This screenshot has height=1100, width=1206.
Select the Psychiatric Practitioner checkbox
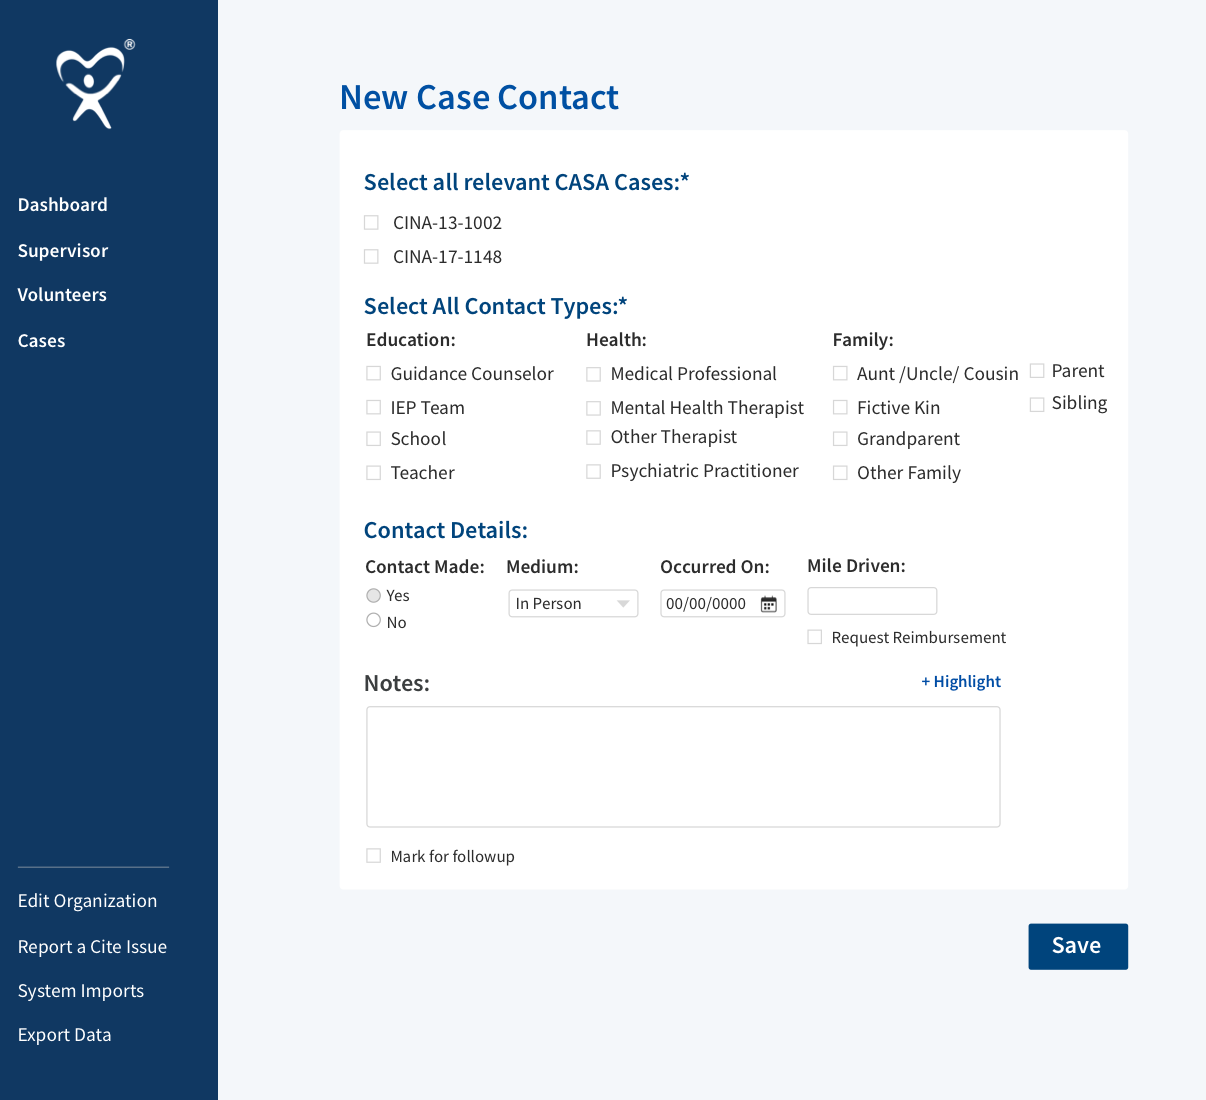coord(594,471)
